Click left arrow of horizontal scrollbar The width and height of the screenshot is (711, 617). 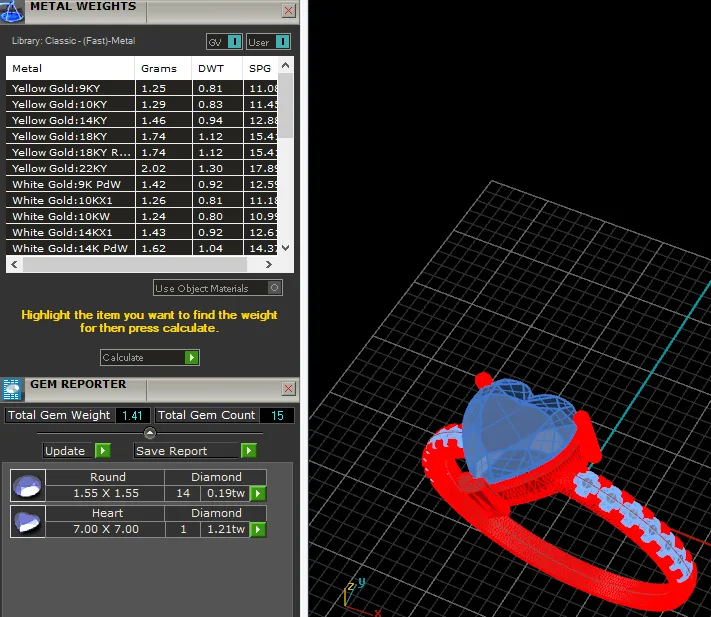click(x=15, y=264)
